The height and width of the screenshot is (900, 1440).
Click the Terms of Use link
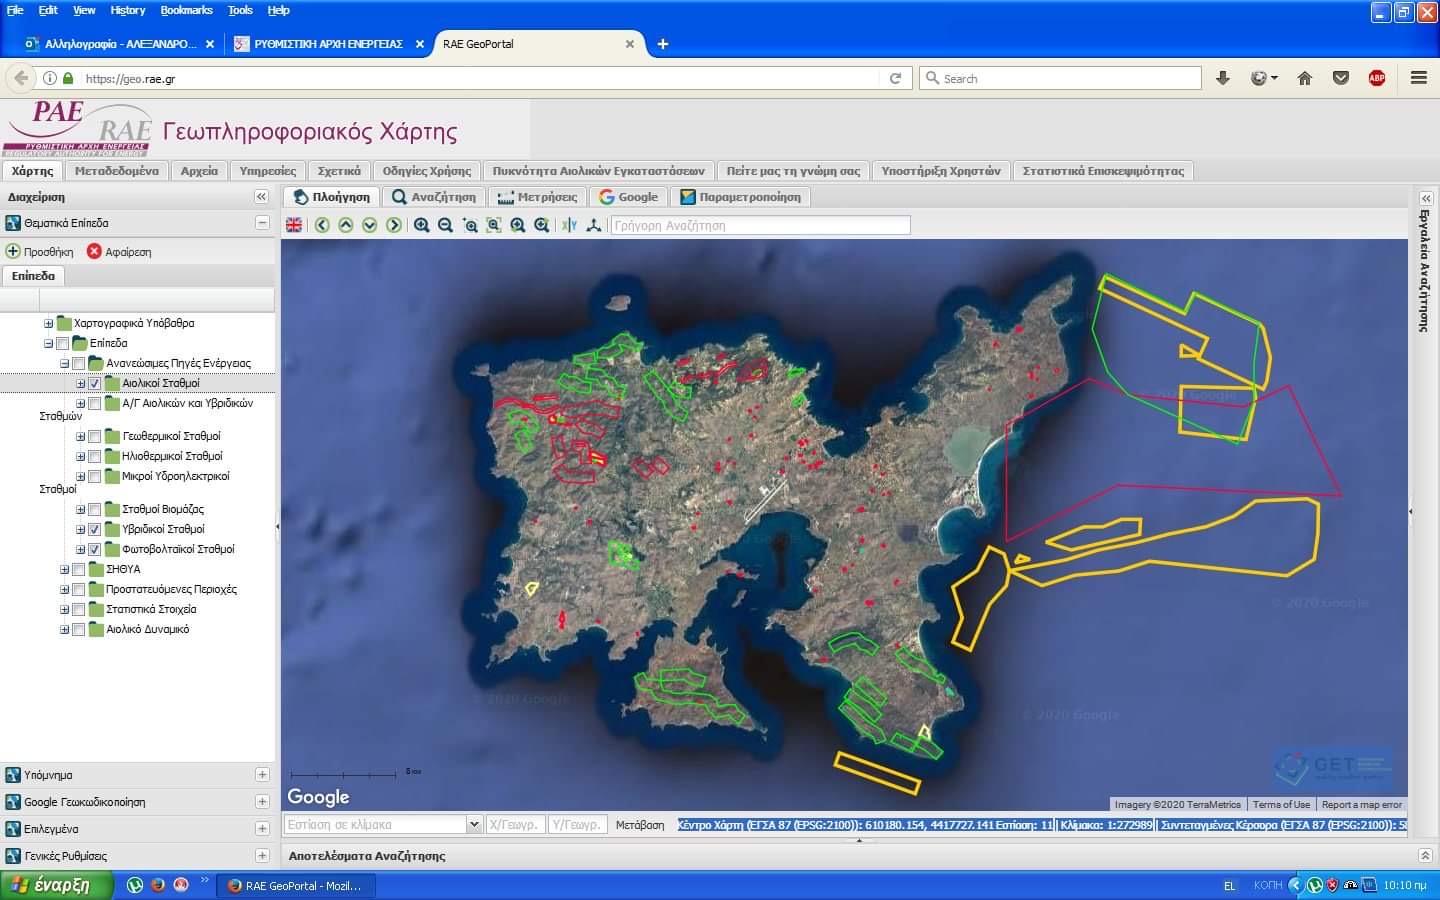click(x=1280, y=805)
